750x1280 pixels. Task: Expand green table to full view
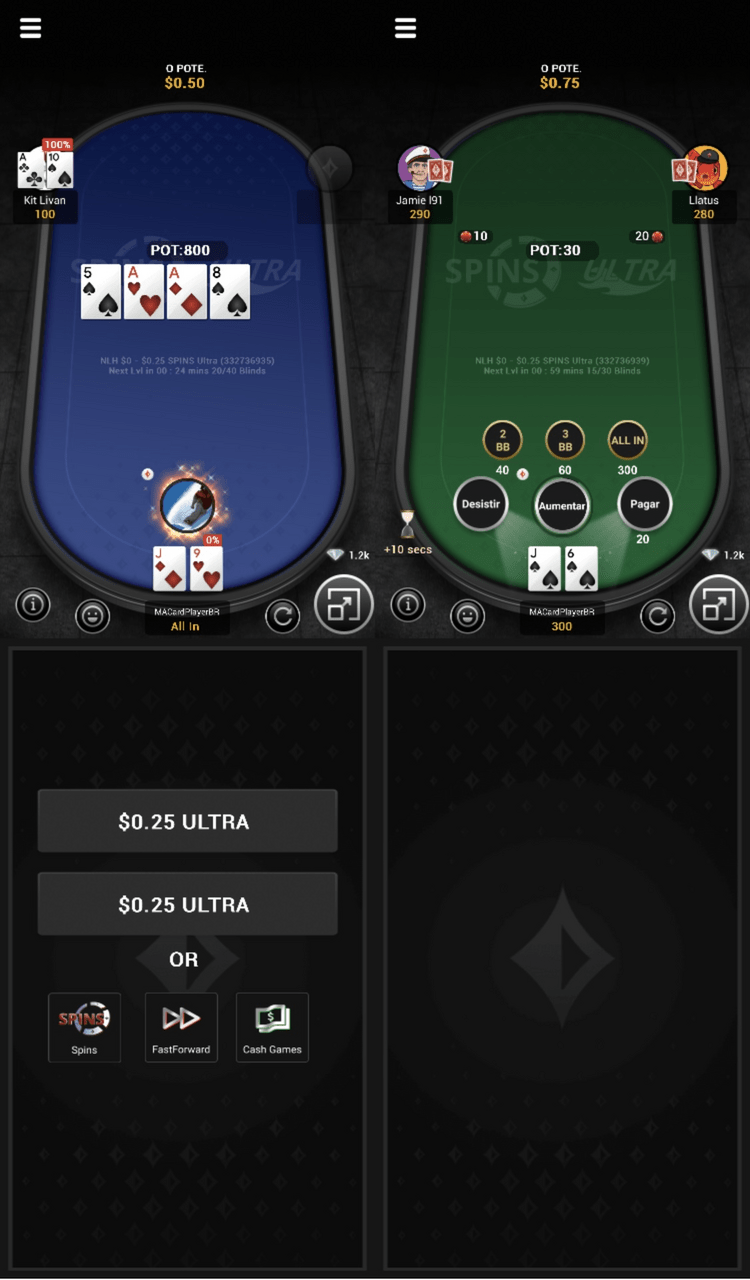click(x=718, y=604)
